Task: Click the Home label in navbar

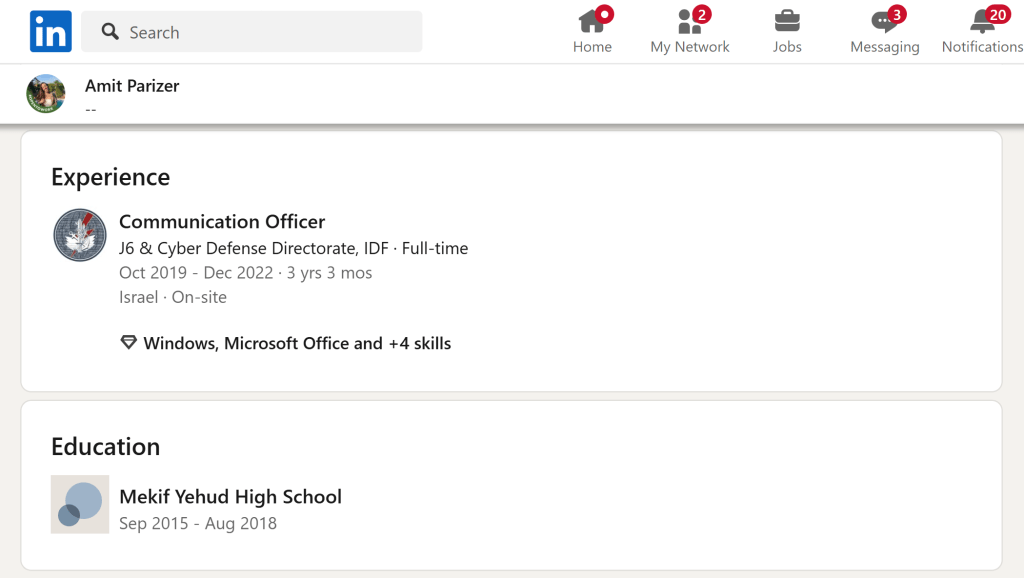Action: click(x=592, y=47)
